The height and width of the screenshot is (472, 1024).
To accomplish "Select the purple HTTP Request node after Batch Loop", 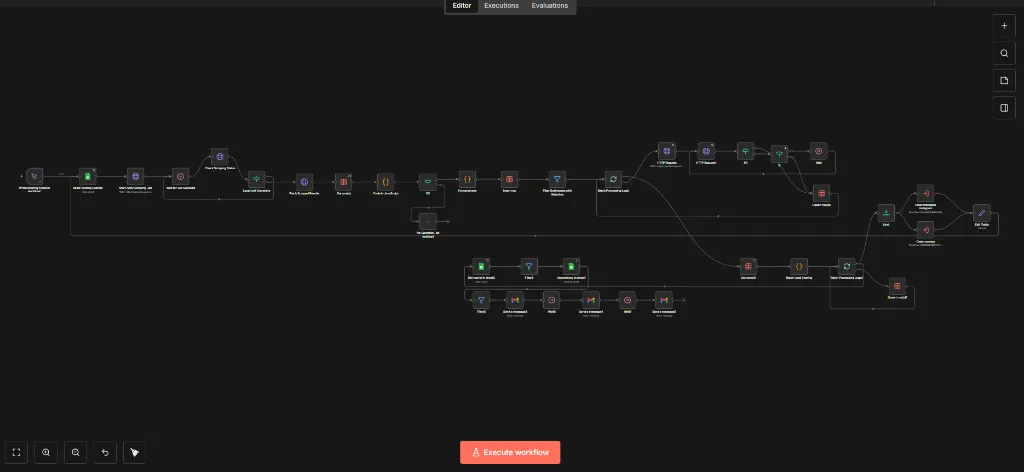I will 665,151.
